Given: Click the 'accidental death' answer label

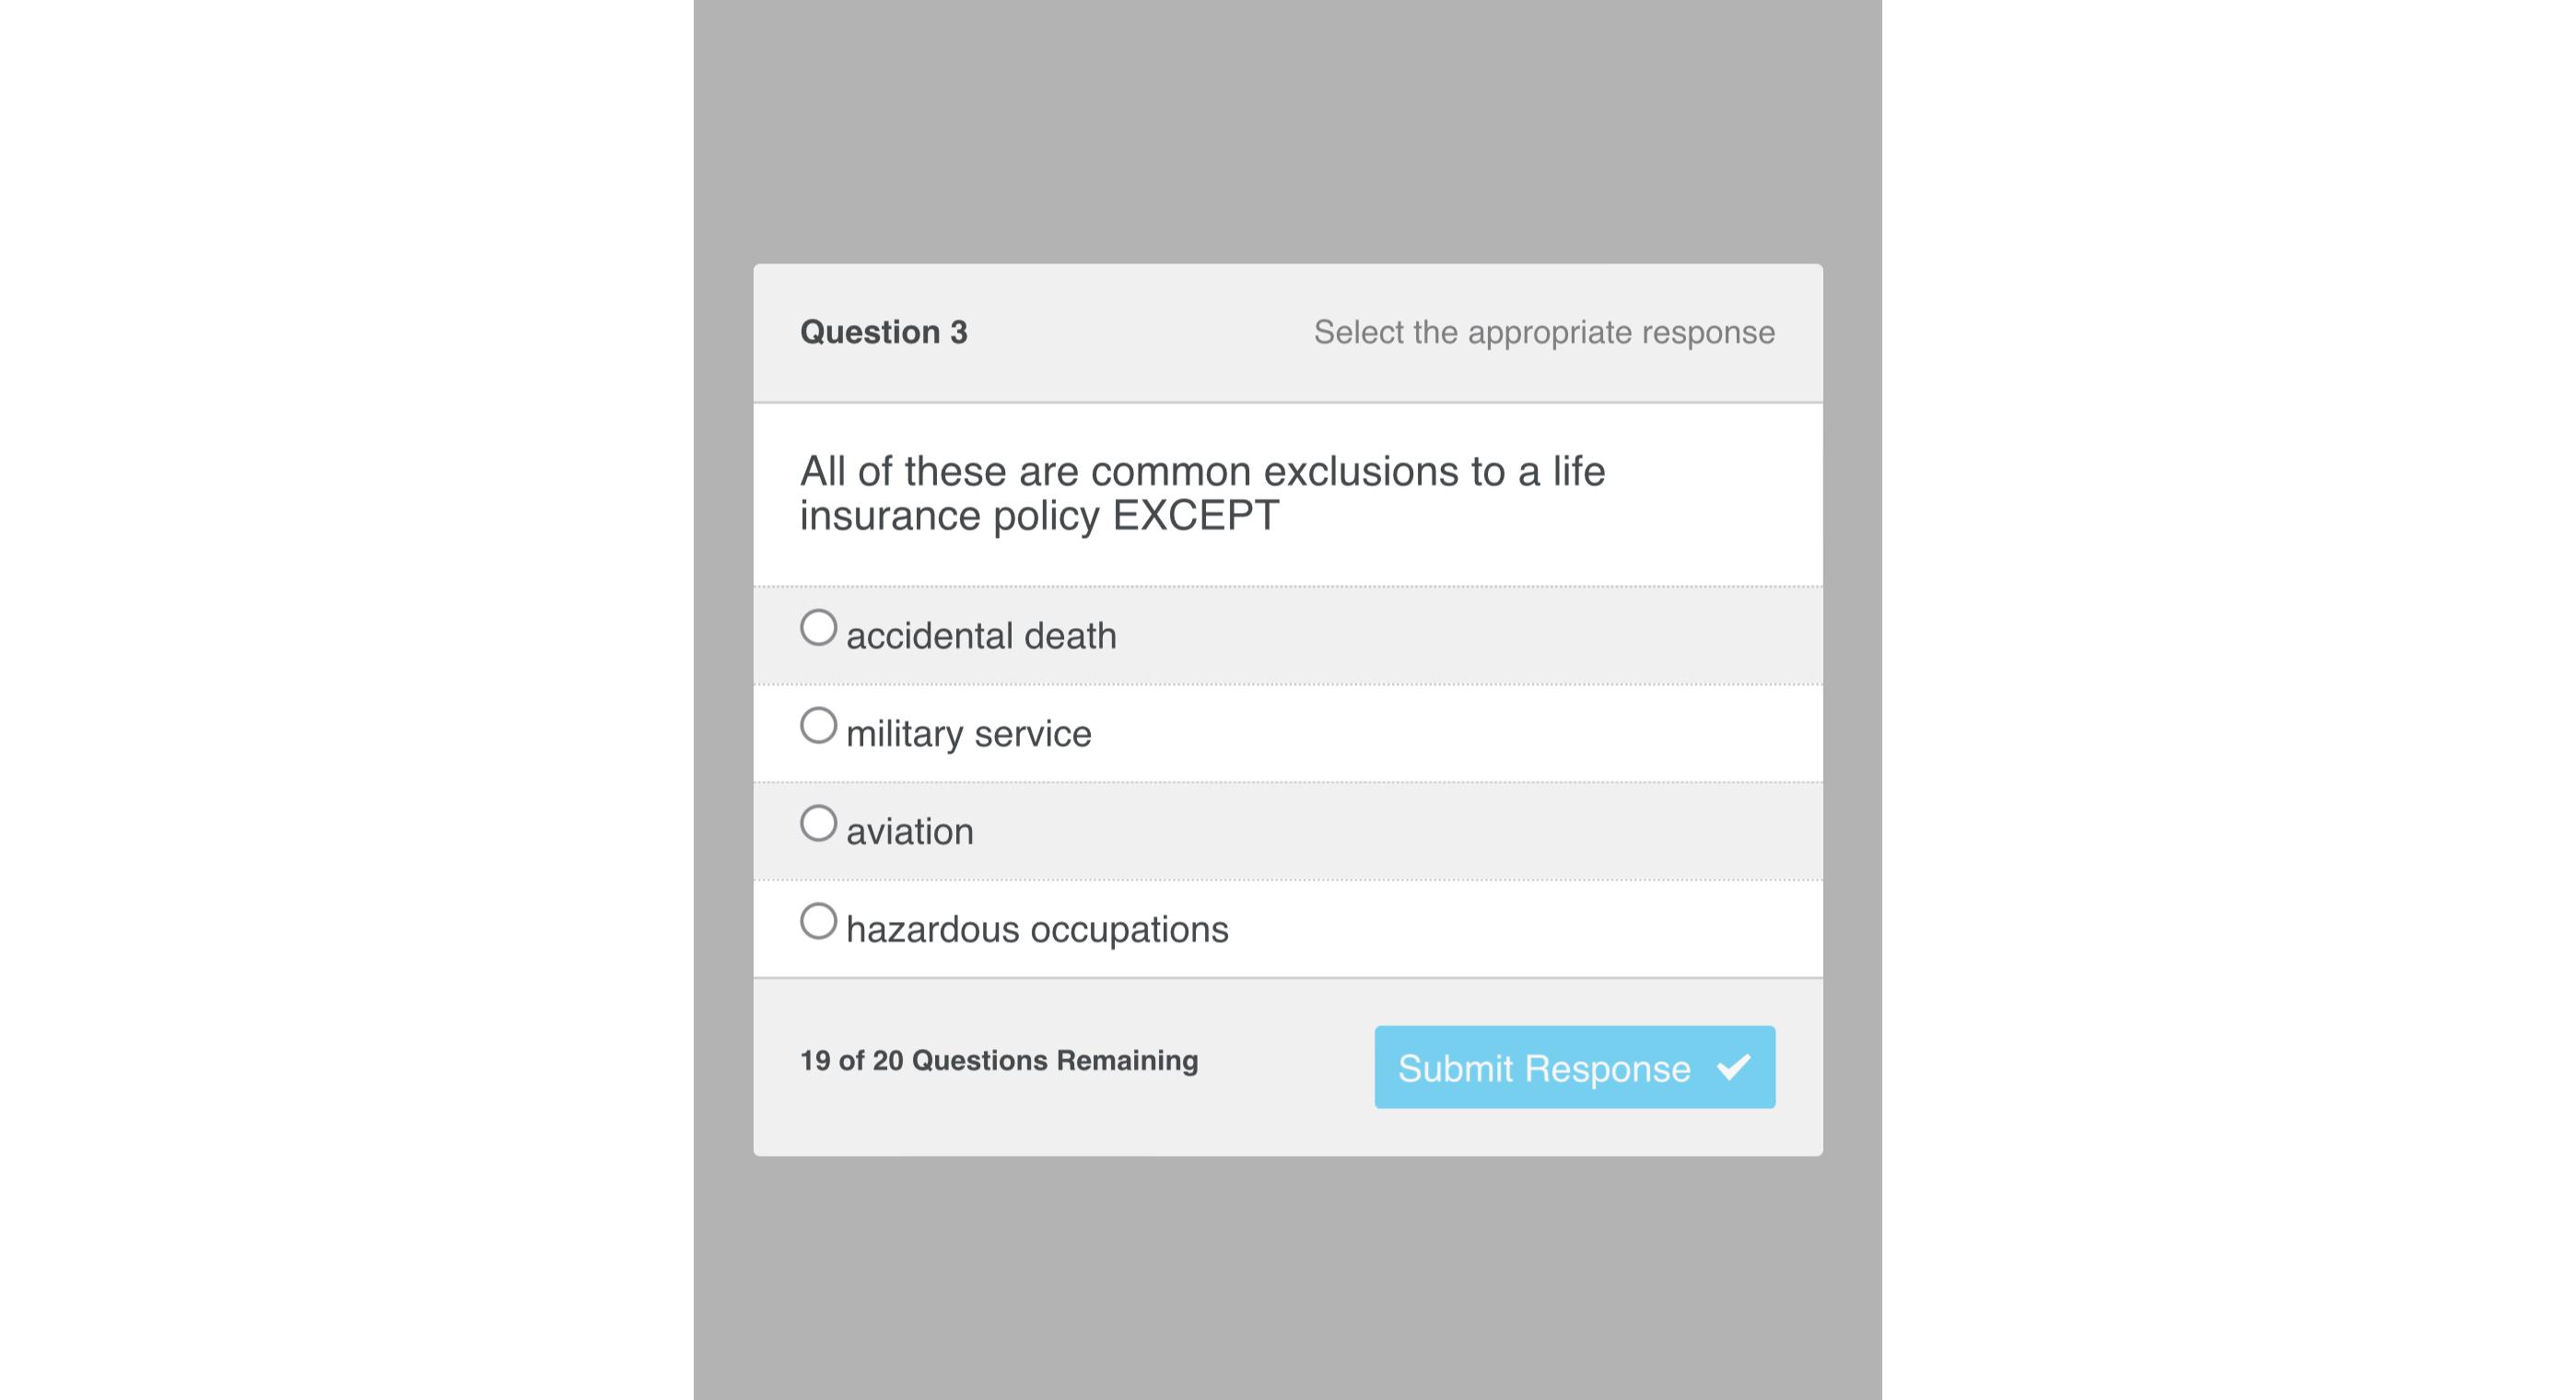Looking at the screenshot, I should [981, 636].
